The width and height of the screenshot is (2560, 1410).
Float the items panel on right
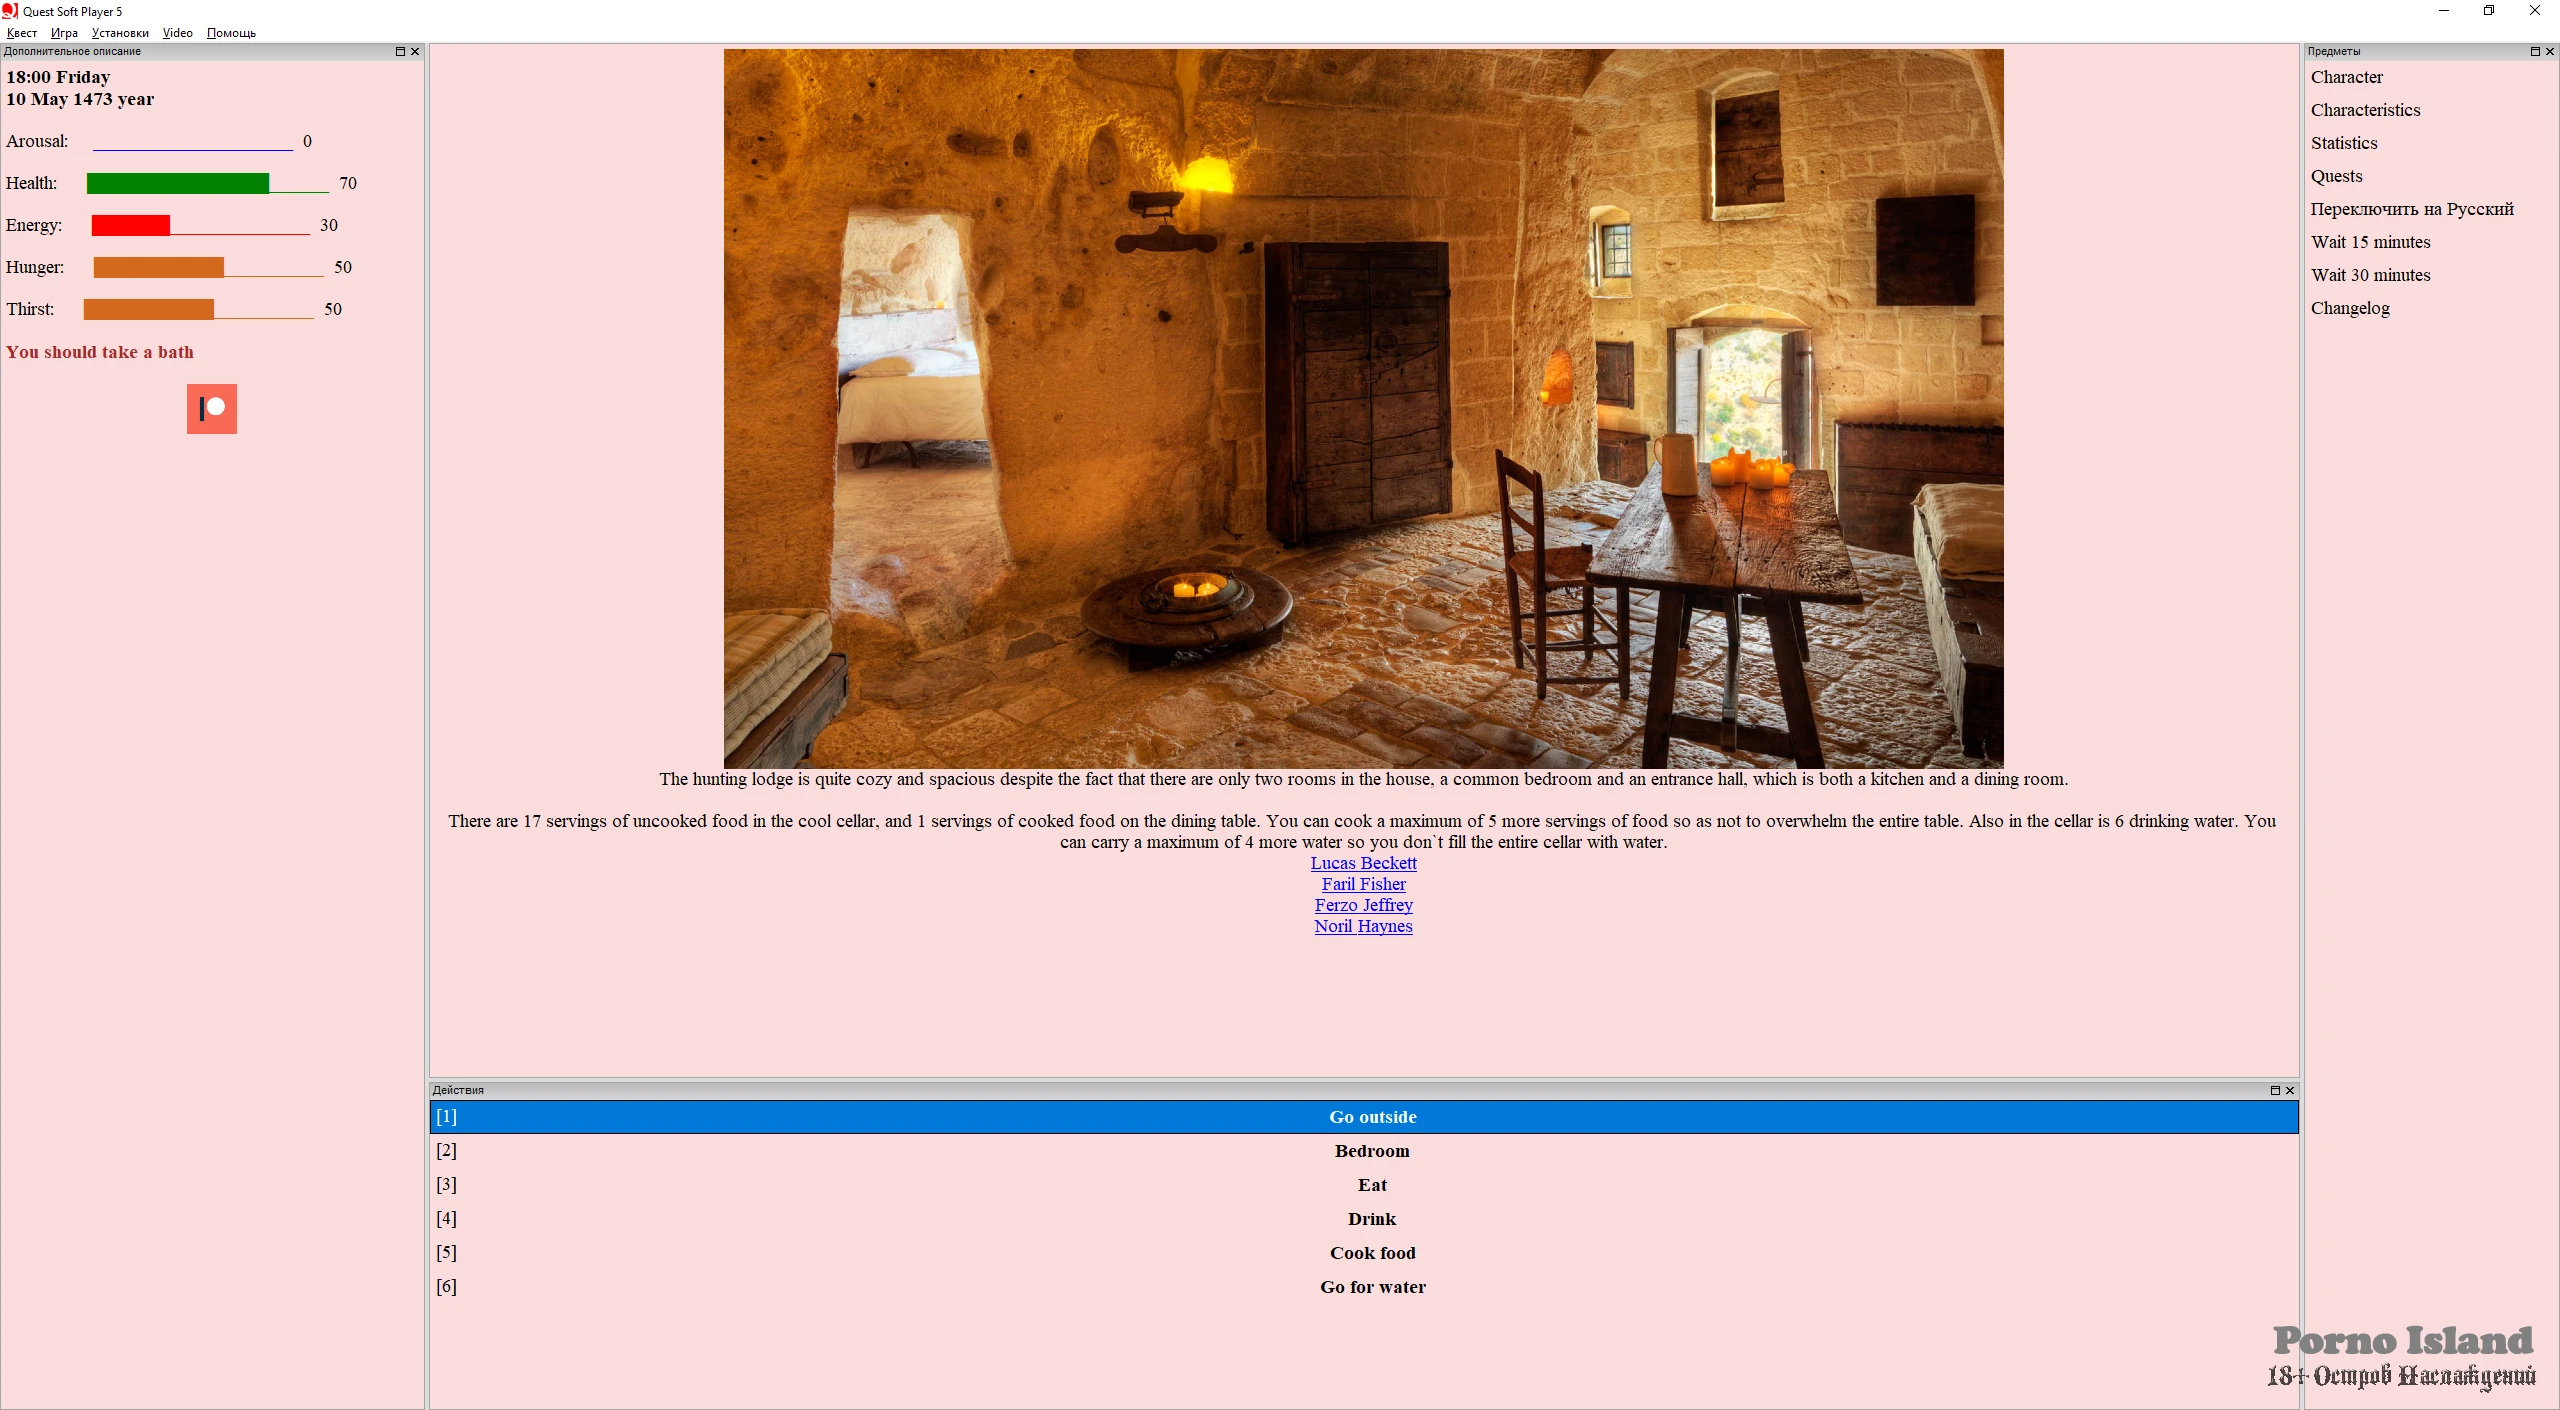click(2534, 51)
